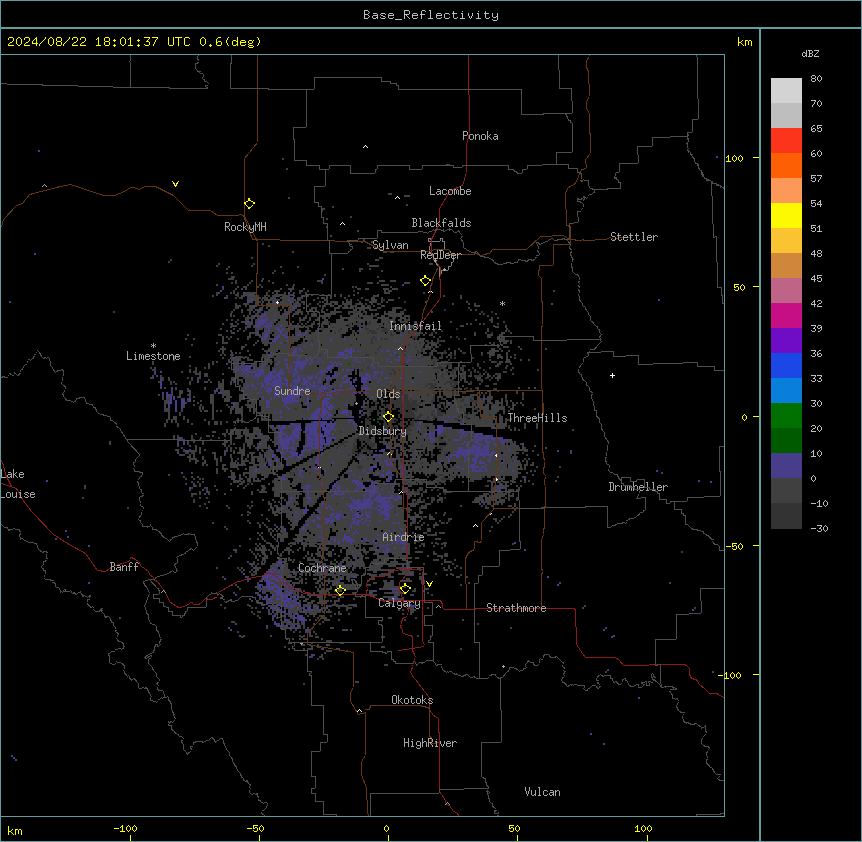Click the Blackfalds label on the map
This screenshot has height=842, width=862.
pyautogui.click(x=441, y=223)
